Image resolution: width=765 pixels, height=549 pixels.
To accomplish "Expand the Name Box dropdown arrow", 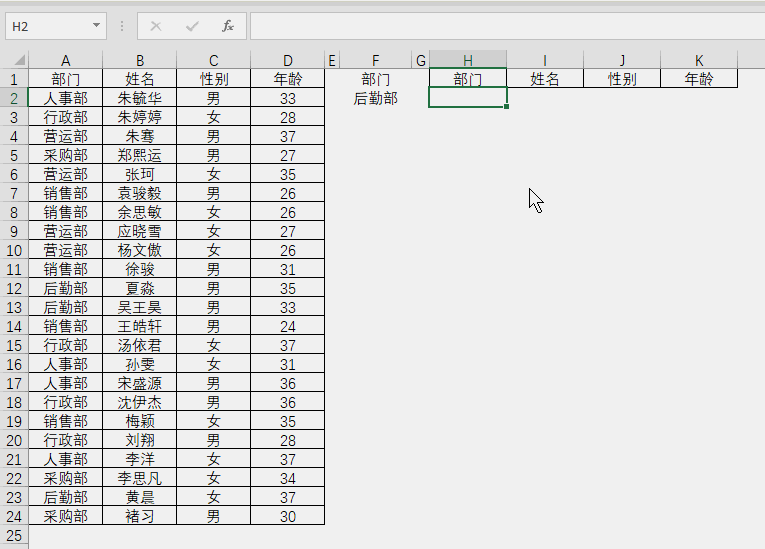I will (x=96, y=25).
